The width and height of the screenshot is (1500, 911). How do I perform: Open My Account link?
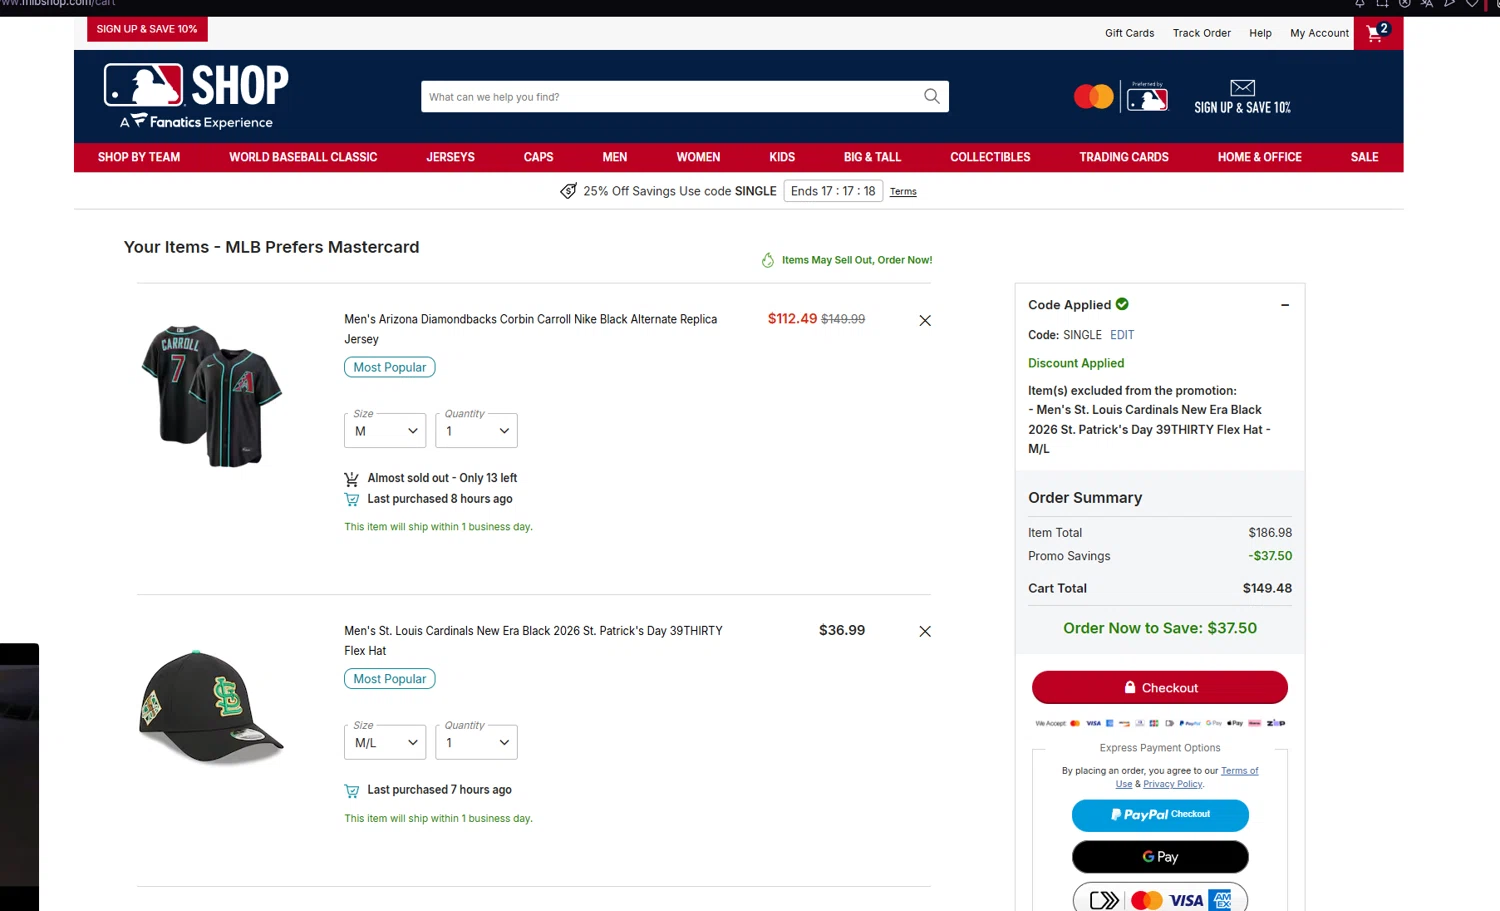1319,33
